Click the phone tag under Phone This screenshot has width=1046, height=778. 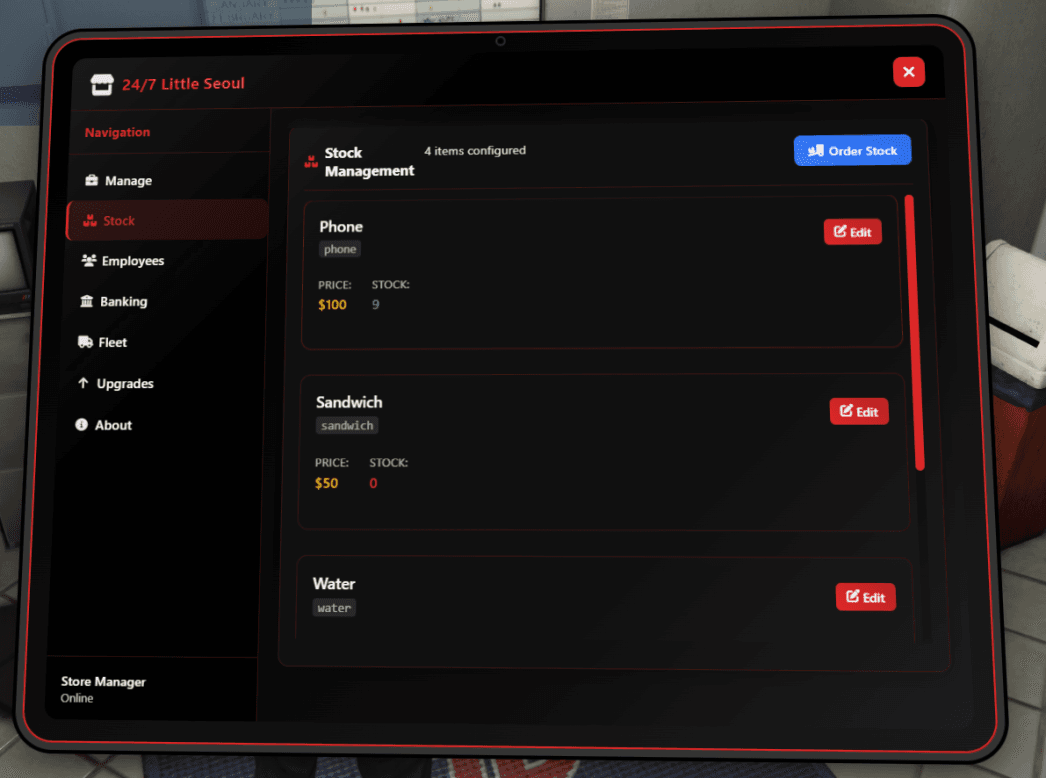tap(339, 248)
